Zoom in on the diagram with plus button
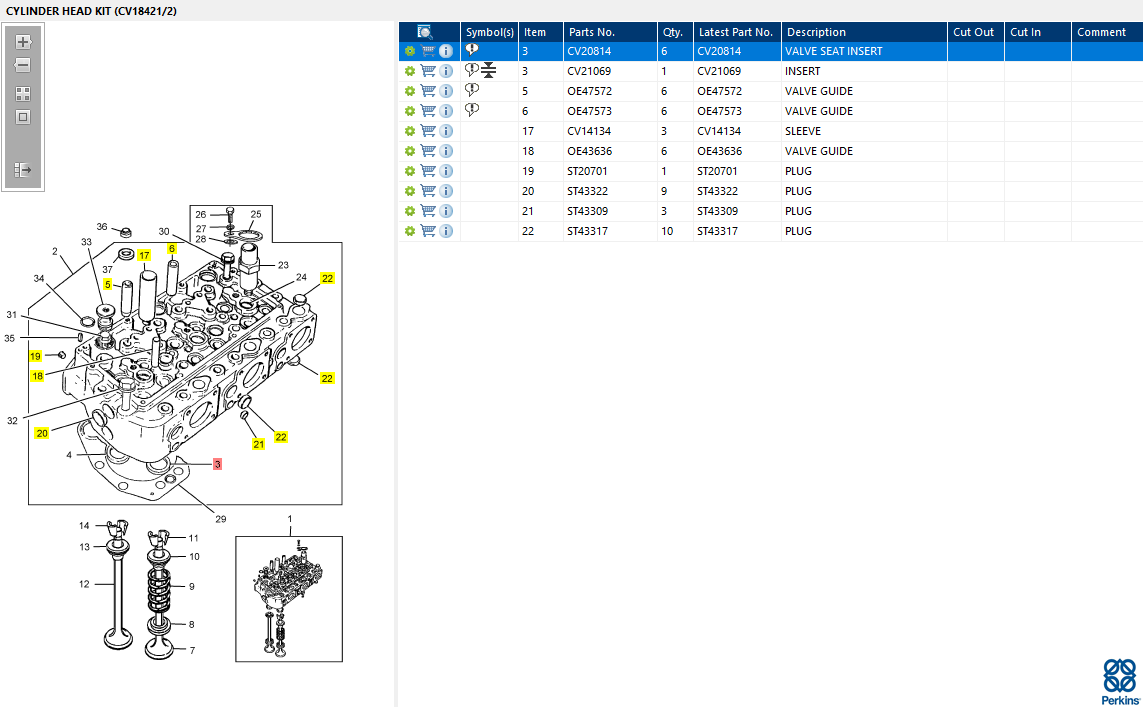This screenshot has height=707, width=1143. click(x=23, y=42)
